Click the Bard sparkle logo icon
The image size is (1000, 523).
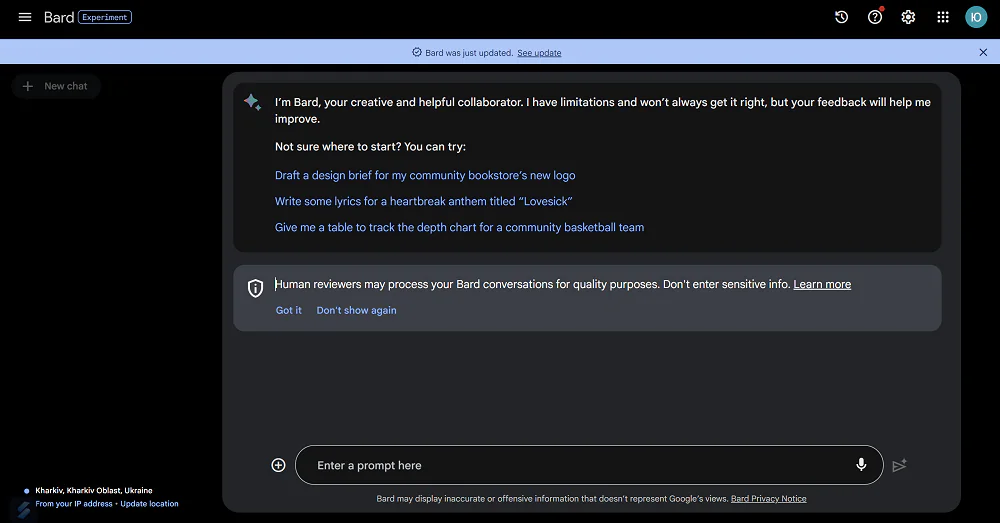(x=252, y=102)
